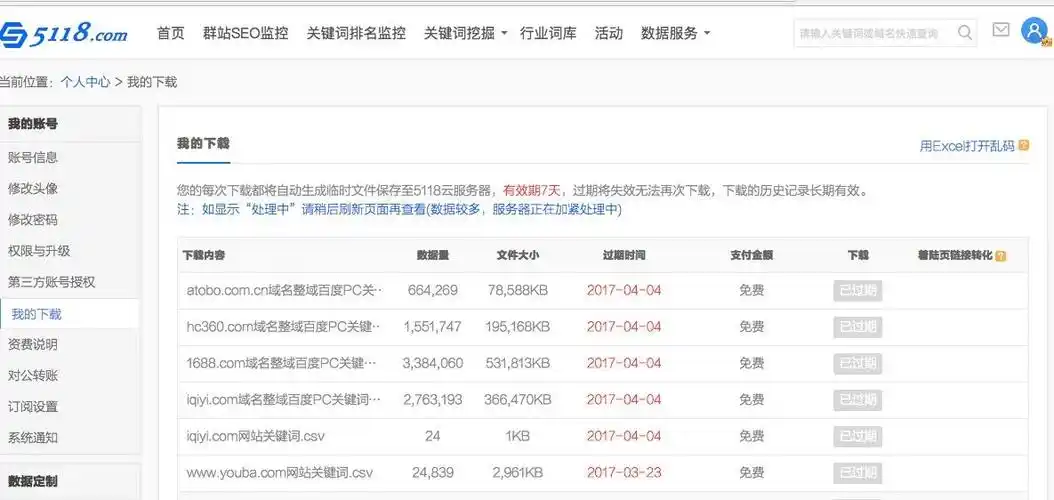
Task: Click the 支付金额 column header
Action: (x=752, y=255)
